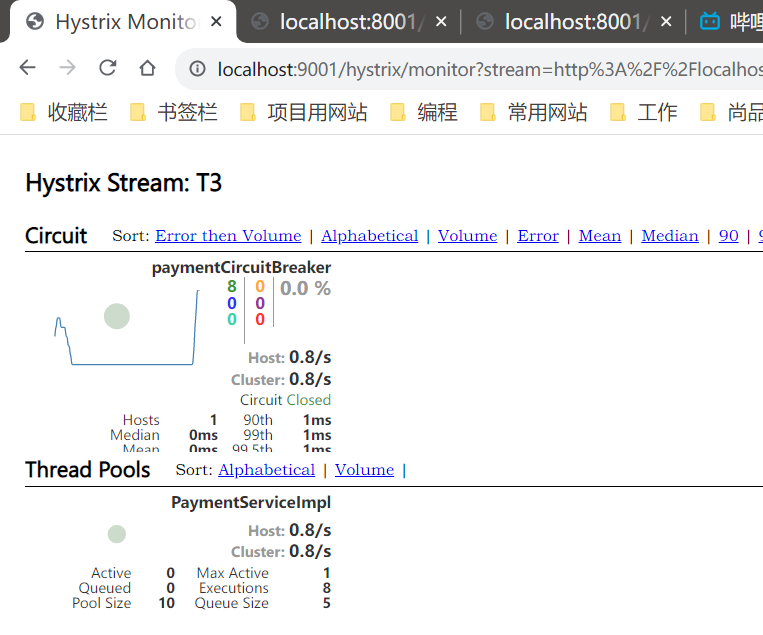Viewport: 763px width, 635px height.
Task: Sort circuits by Error
Action: pos(538,236)
